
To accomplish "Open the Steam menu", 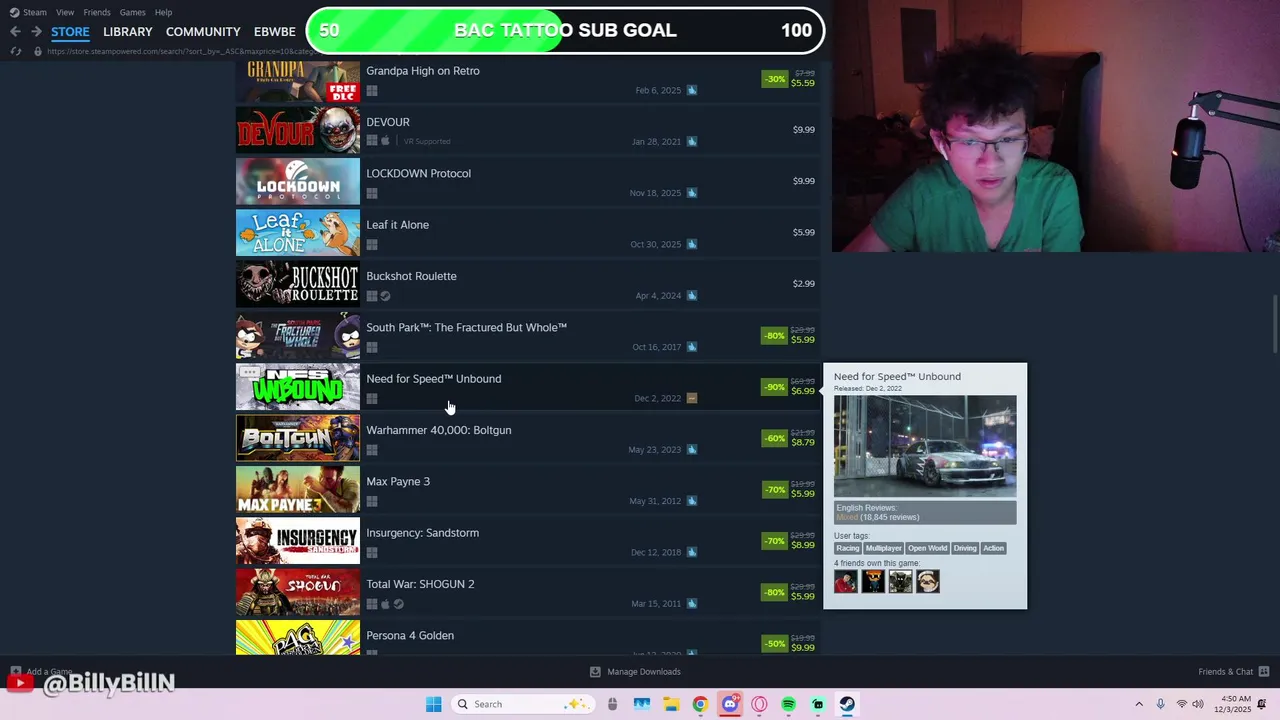I will tap(29, 12).
